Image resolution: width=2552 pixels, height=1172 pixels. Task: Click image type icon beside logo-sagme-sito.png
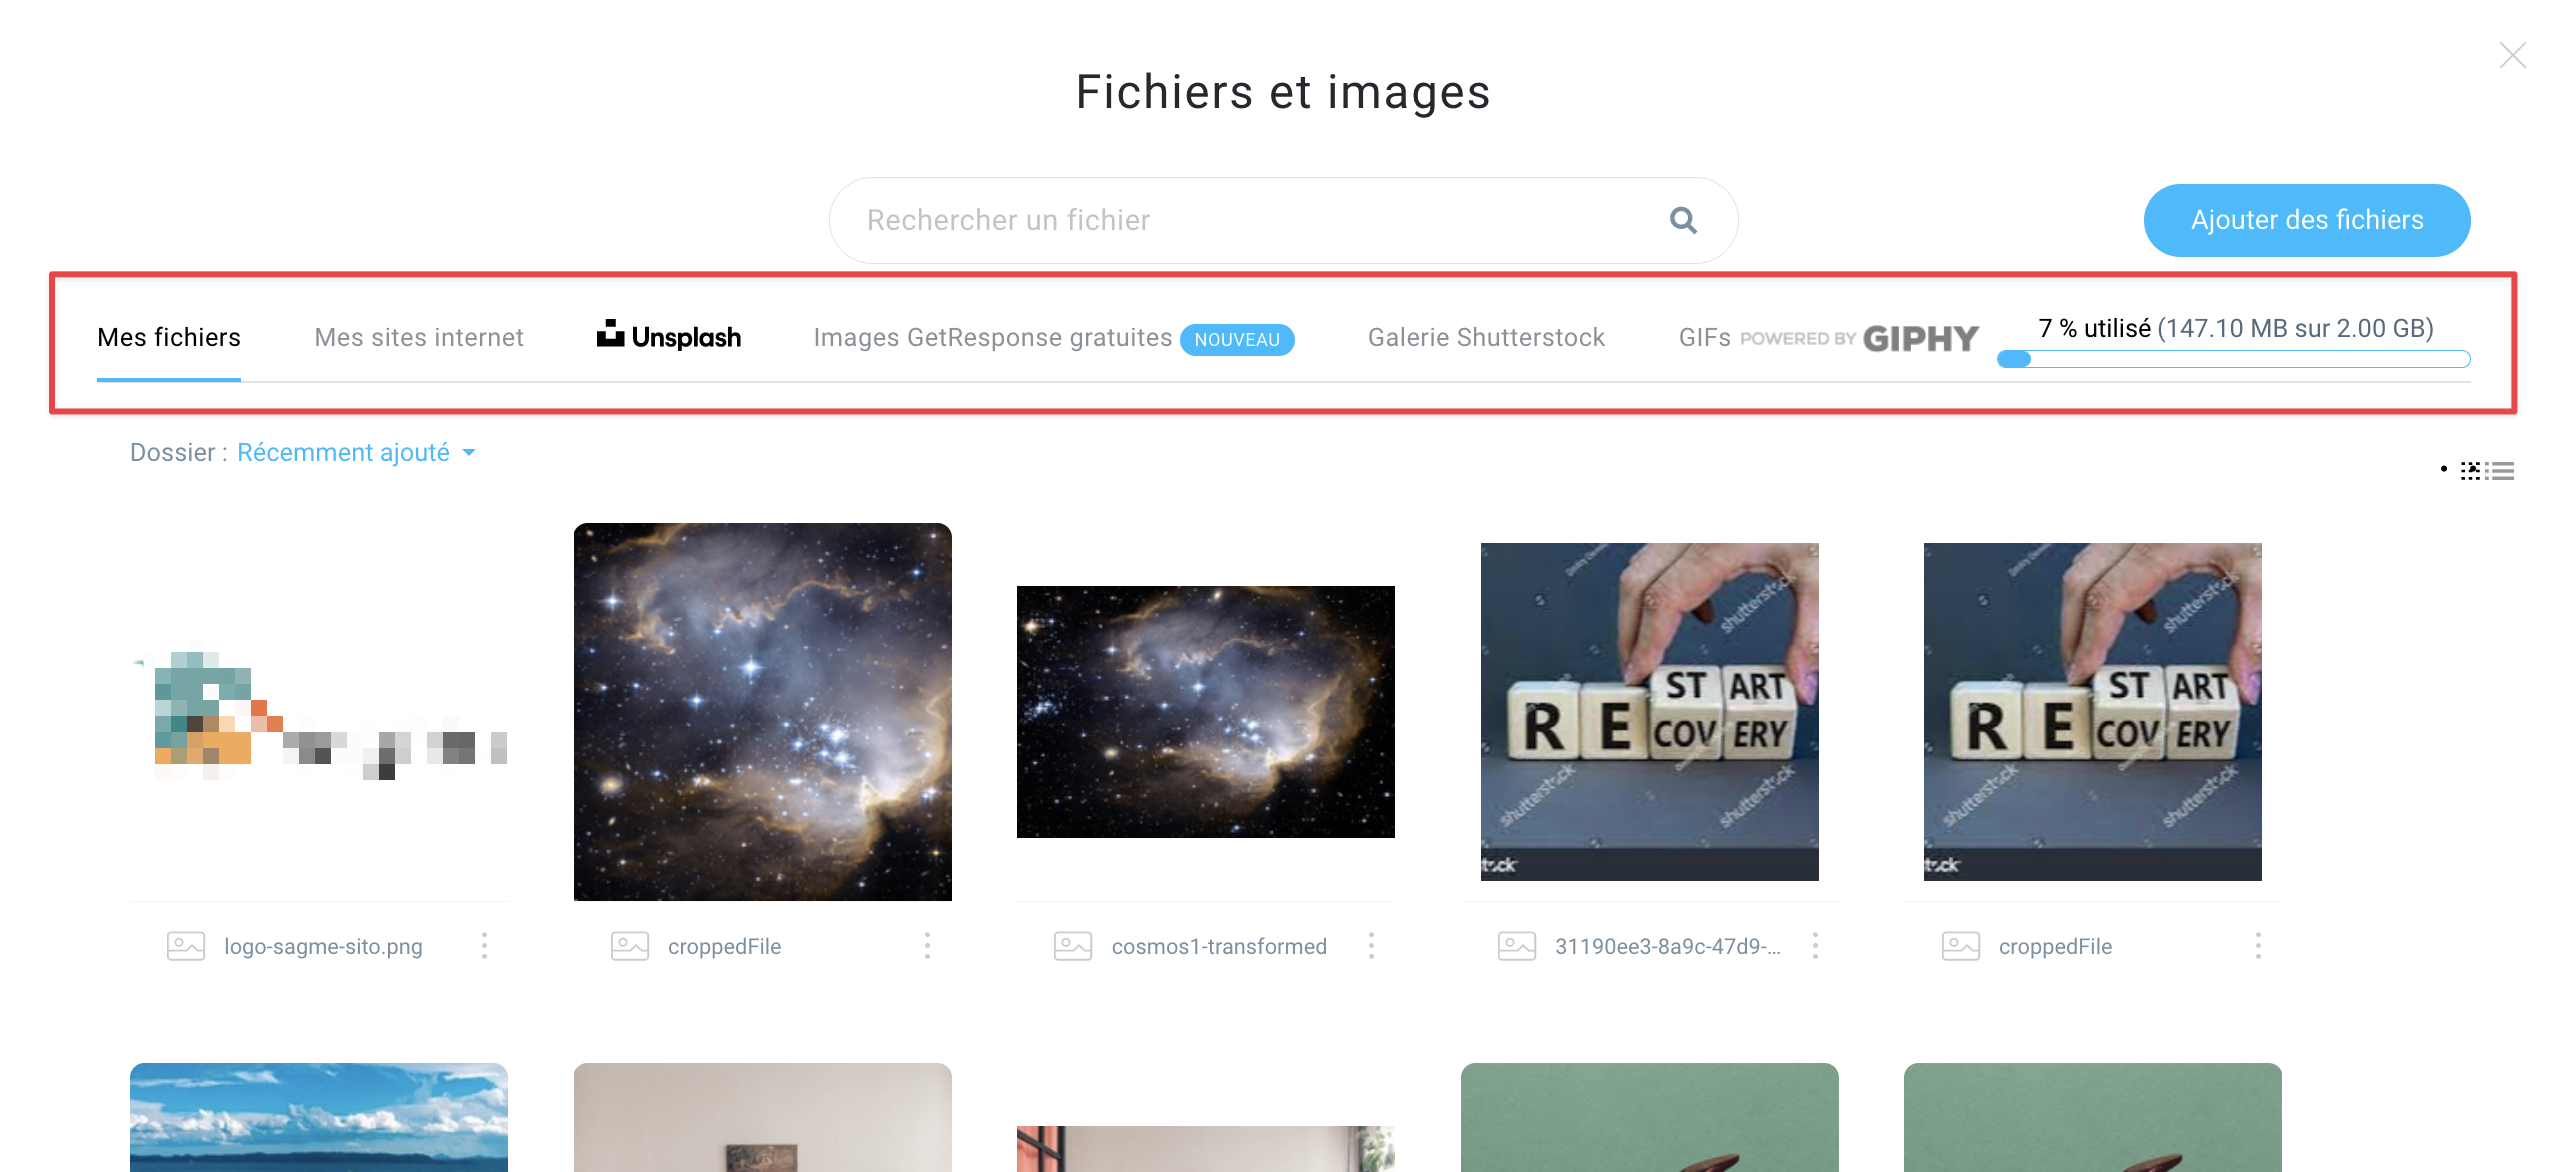[x=186, y=946]
